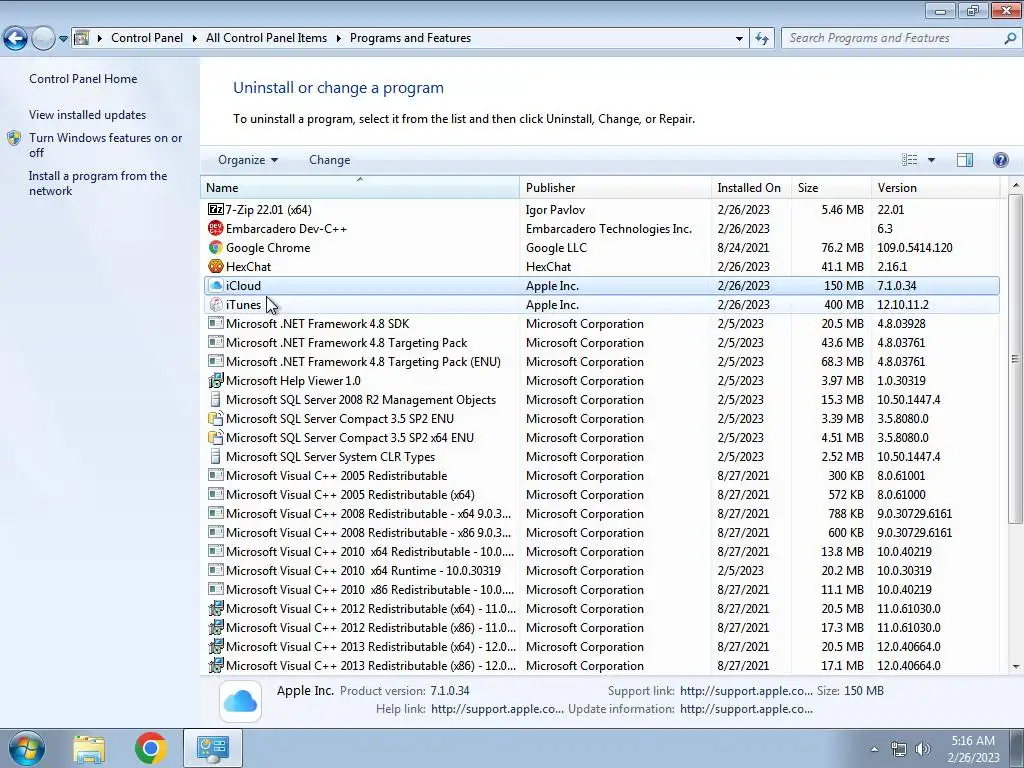Sort by Installed On column header
The image size is (1024, 768).
tap(751, 188)
